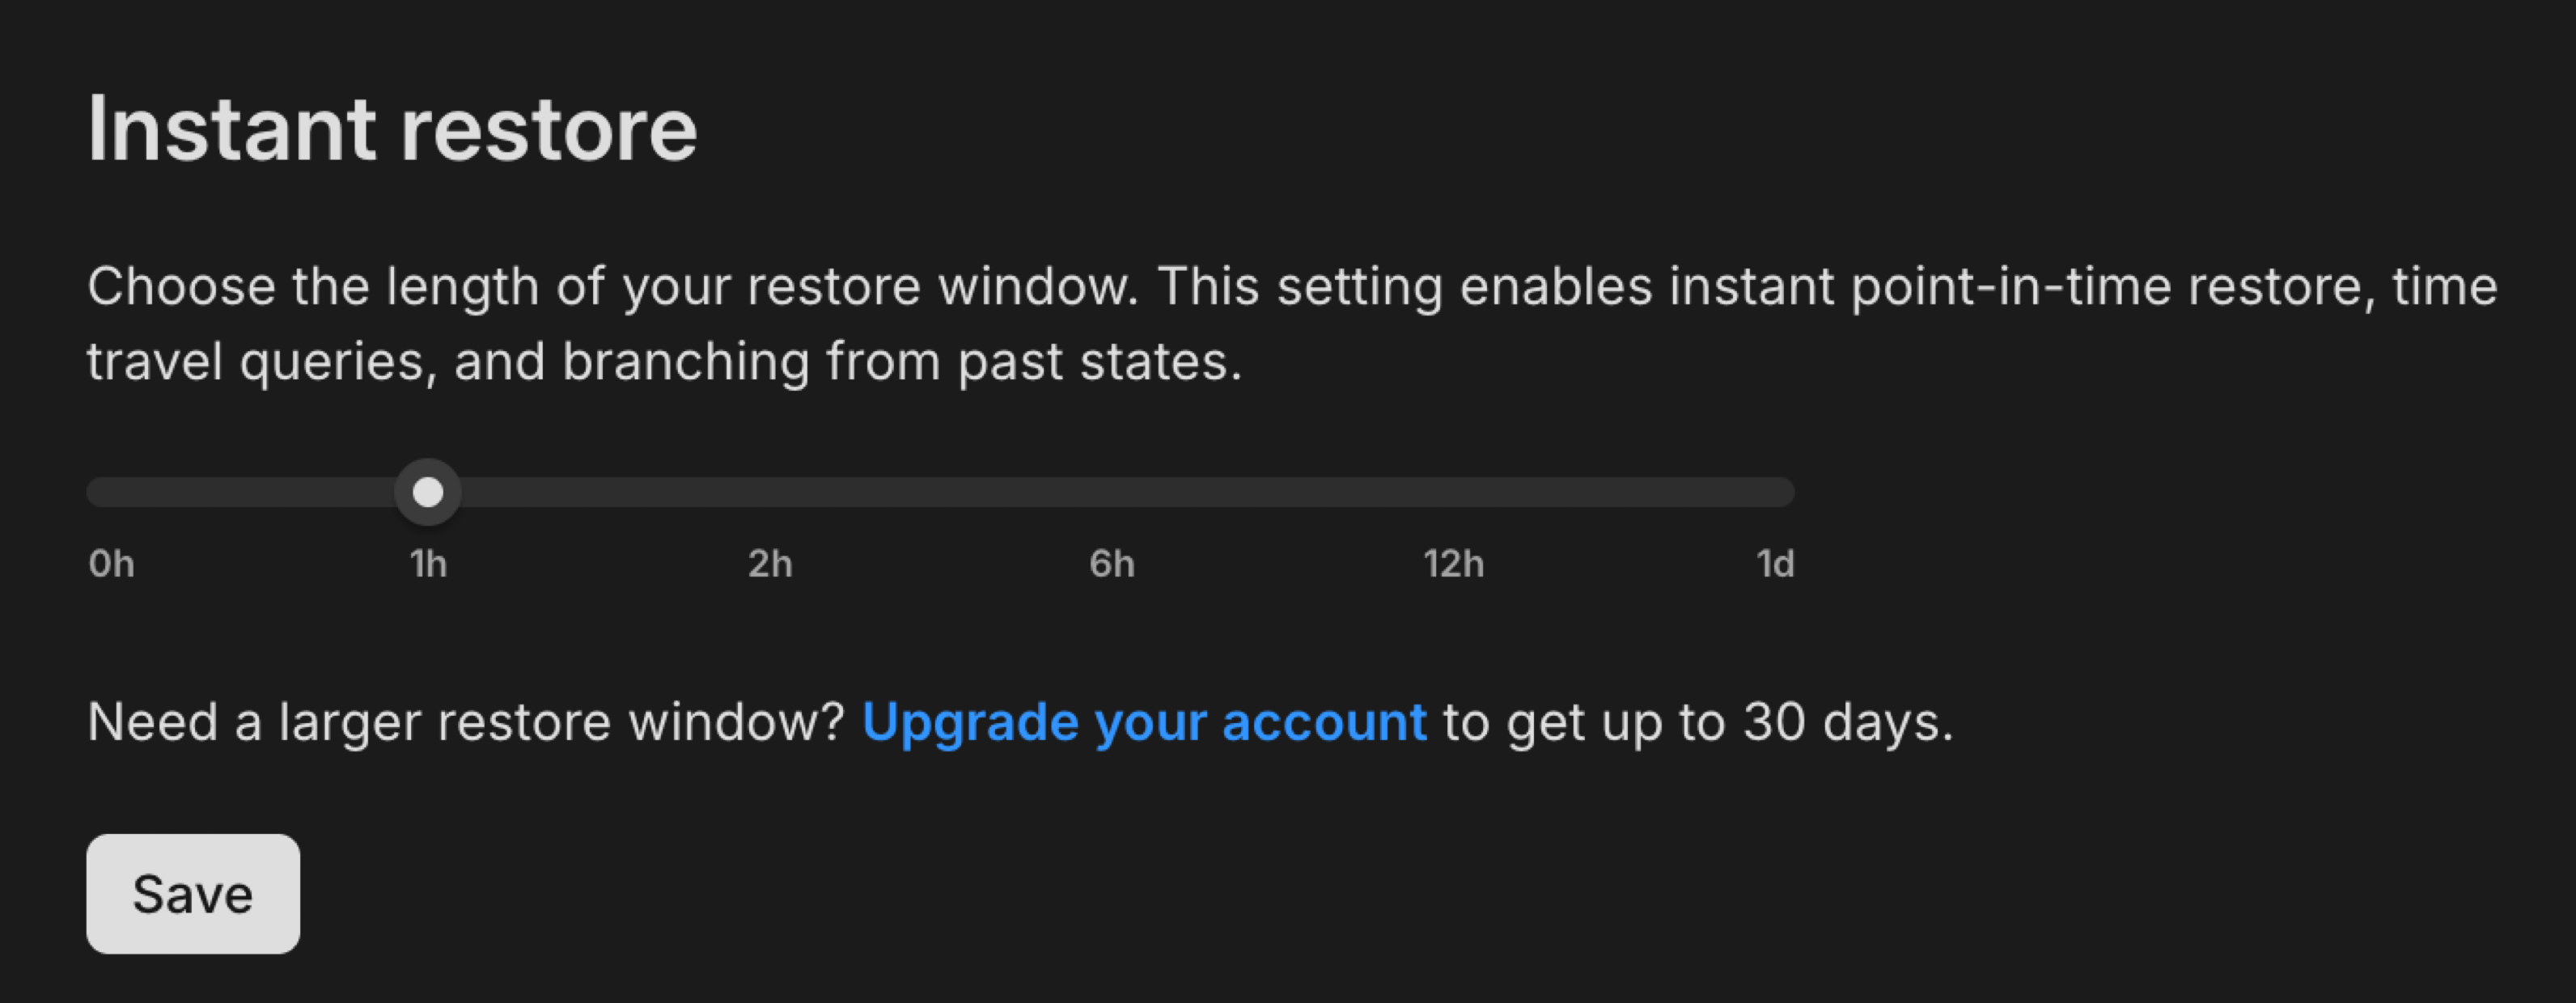Click the slider track left of the handle

point(250,492)
